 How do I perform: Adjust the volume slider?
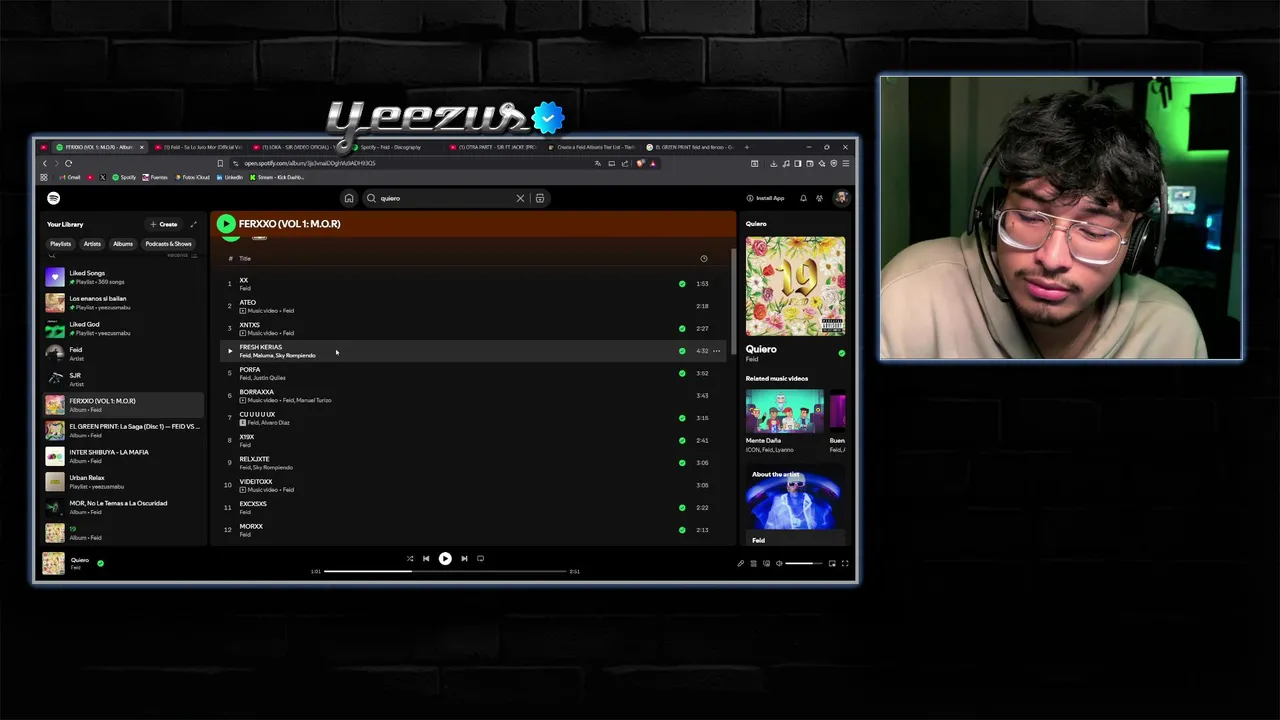[804, 564]
